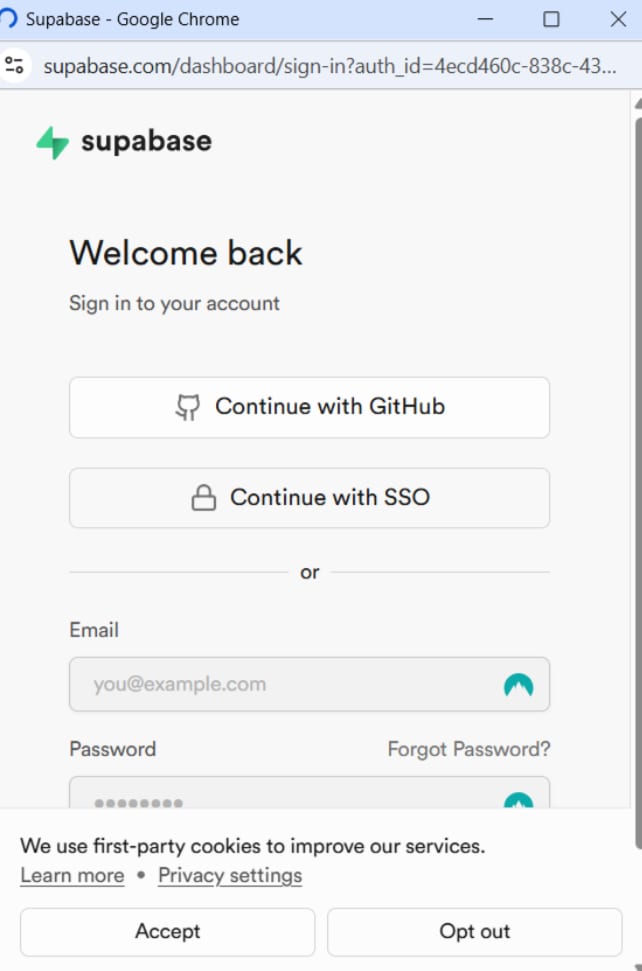Click the Chrome loading tab icon
The height and width of the screenshot is (971, 642).
(9, 19)
